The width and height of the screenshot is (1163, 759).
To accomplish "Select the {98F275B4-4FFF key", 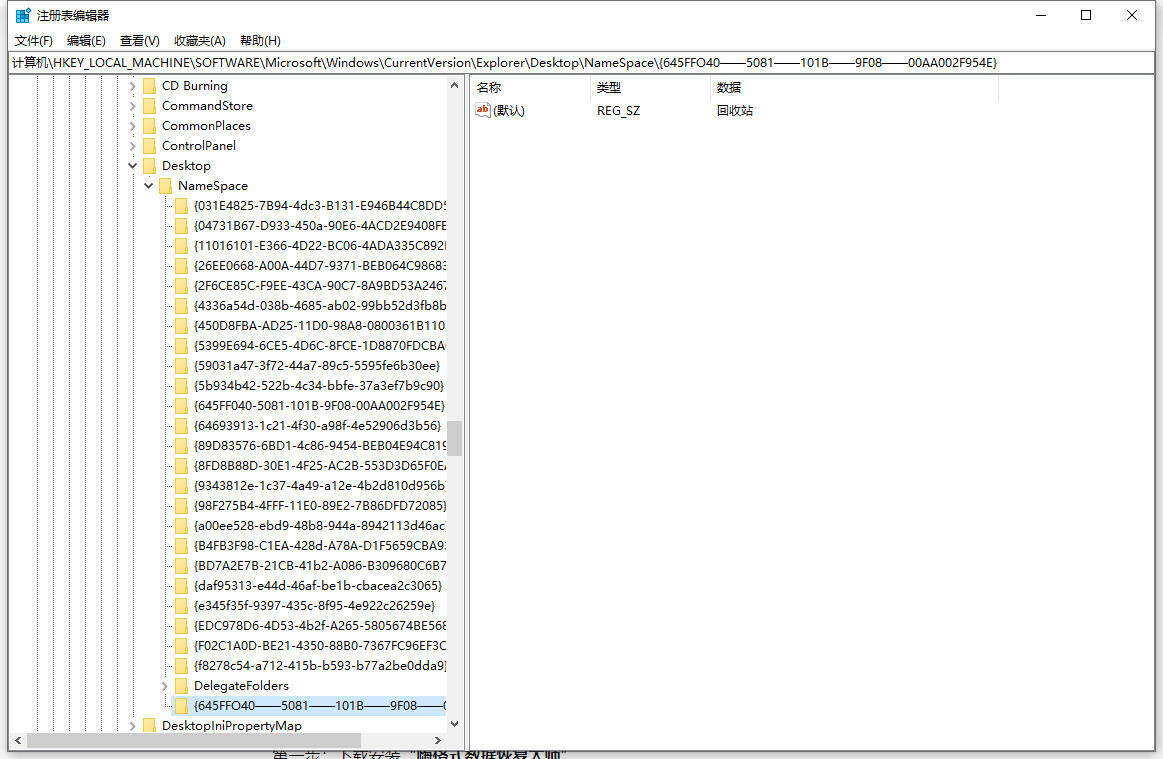I will pyautogui.click(x=320, y=507).
